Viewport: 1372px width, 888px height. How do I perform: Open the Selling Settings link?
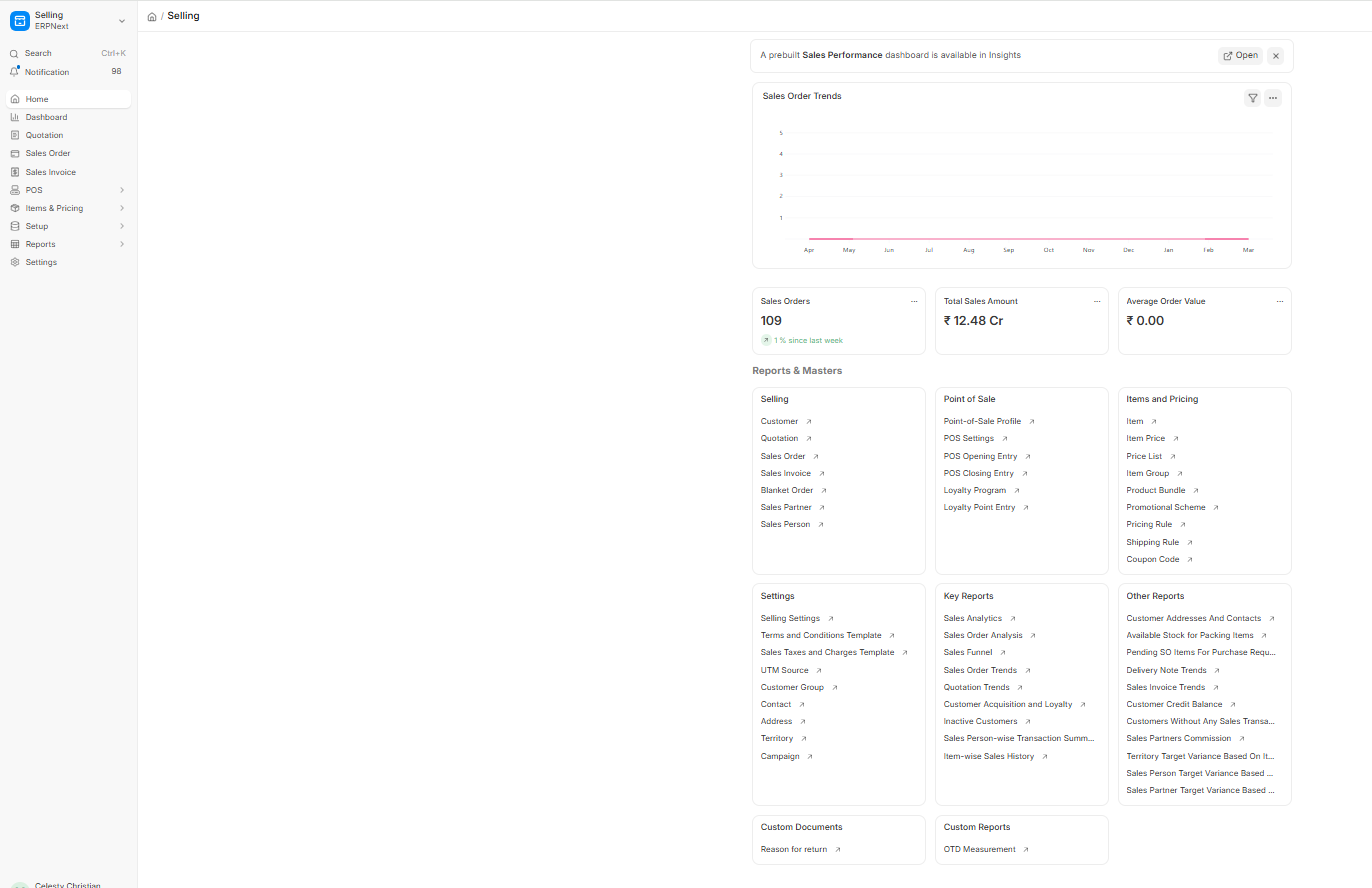tap(790, 619)
